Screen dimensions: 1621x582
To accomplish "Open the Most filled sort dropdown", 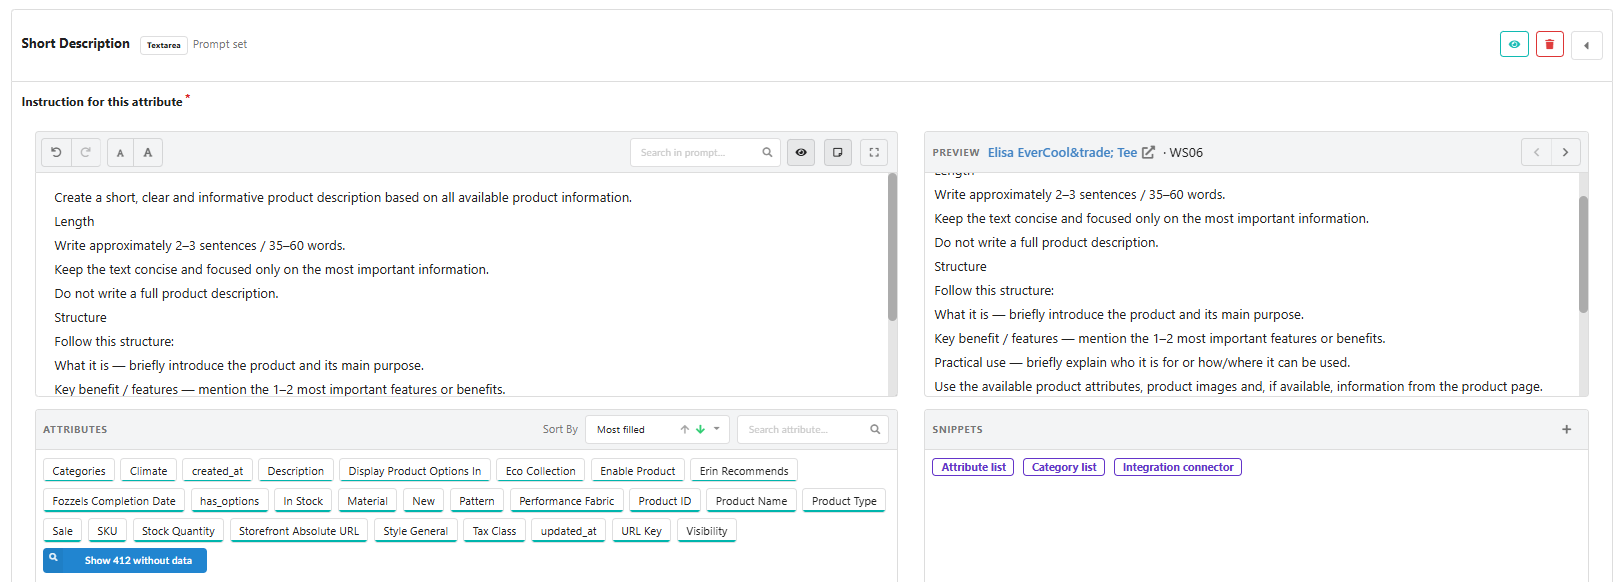I will (657, 429).
